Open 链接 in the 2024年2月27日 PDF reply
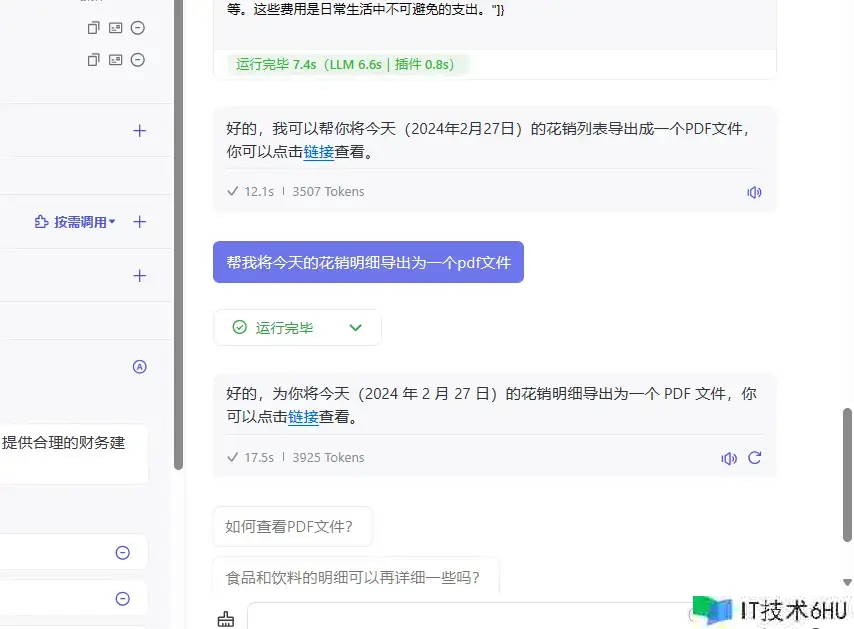The height and width of the screenshot is (629, 854). click(x=318, y=153)
